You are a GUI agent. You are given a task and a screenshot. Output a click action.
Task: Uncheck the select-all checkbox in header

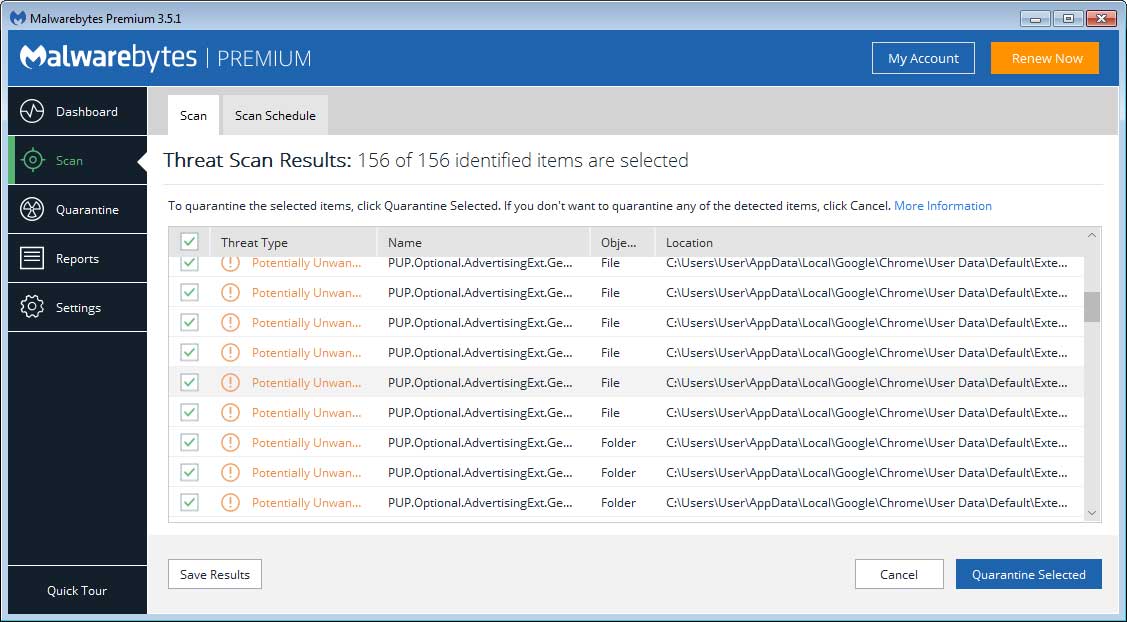tap(189, 241)
